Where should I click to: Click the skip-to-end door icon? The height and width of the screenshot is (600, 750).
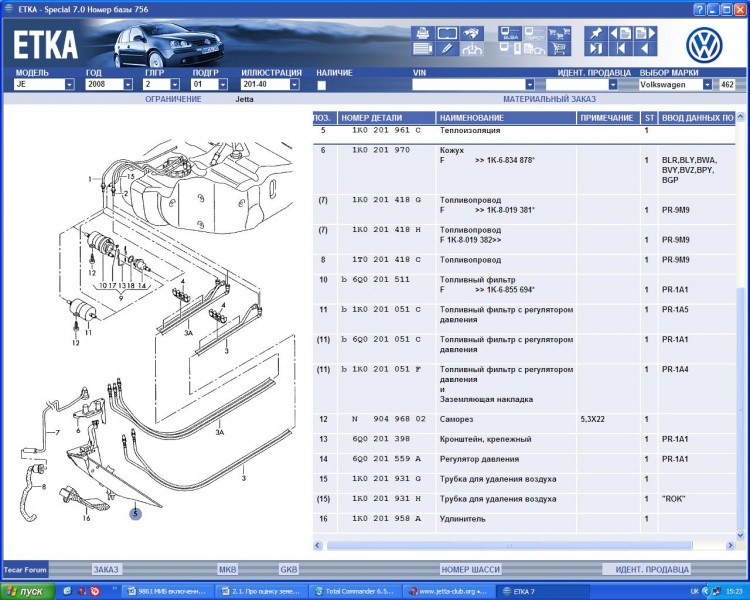(596, 49)
